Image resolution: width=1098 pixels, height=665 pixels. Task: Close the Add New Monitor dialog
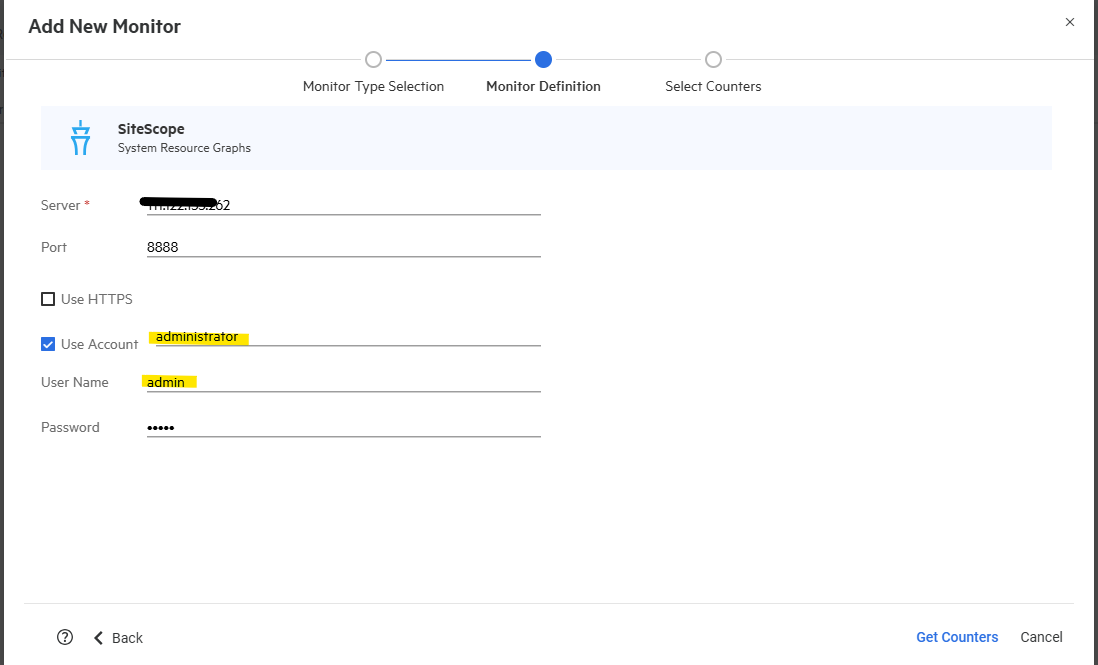[x=1069, y=22]
